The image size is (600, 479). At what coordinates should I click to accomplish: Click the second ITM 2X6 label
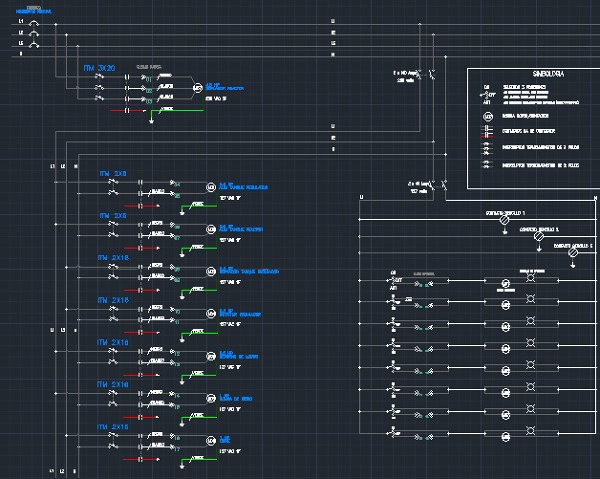[x=112, y=215]
